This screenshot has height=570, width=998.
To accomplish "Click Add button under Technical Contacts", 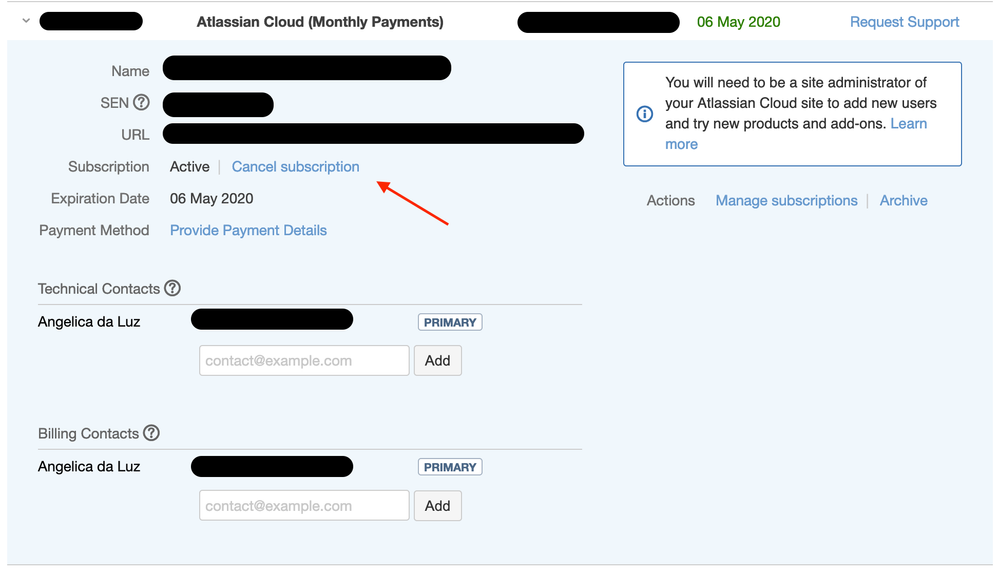I will pyautogui.click(x=438, y=361).
